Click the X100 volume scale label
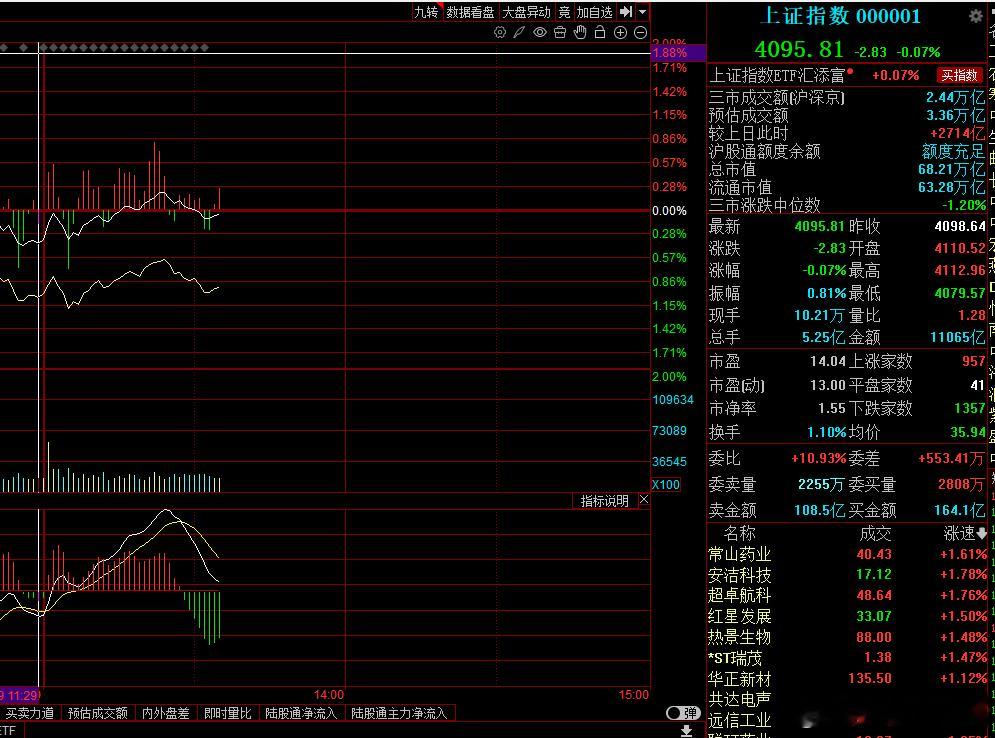 [x=666, y=484]
